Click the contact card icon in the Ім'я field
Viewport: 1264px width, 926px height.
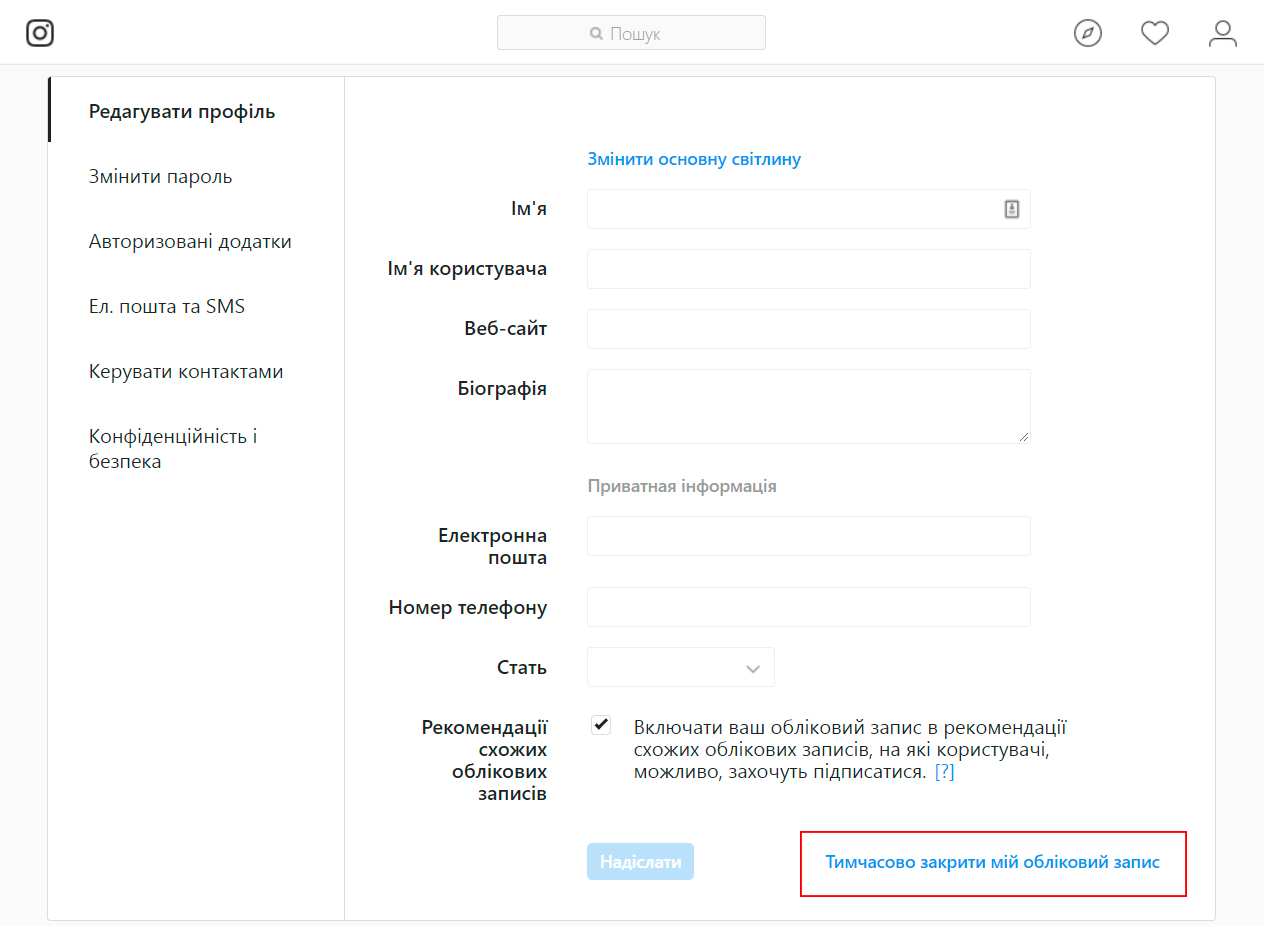pos(1011,209)
